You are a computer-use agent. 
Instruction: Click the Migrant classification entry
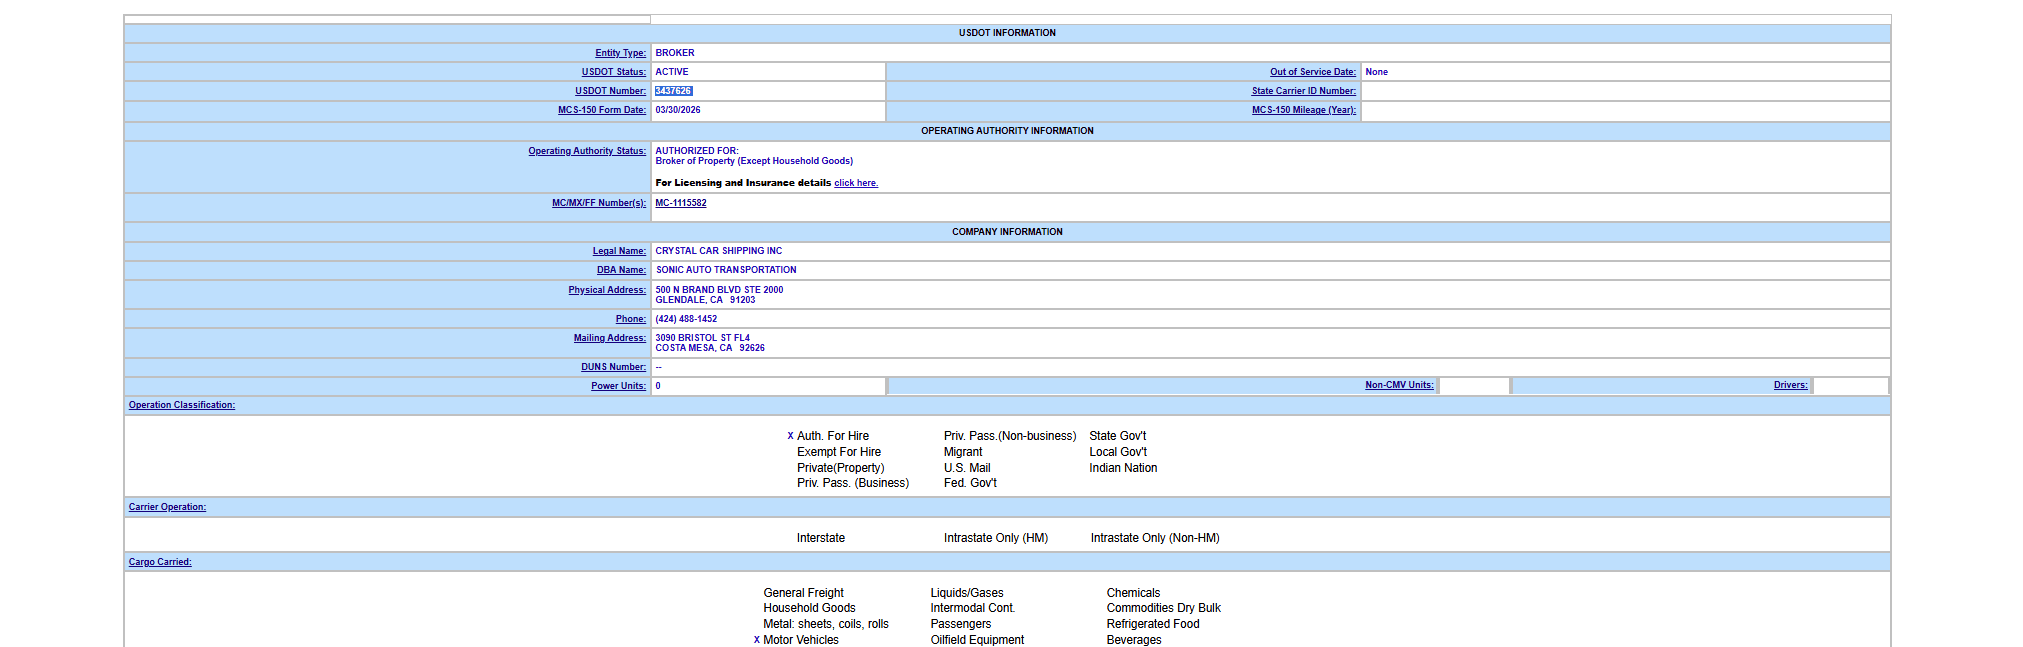point(963,452)
